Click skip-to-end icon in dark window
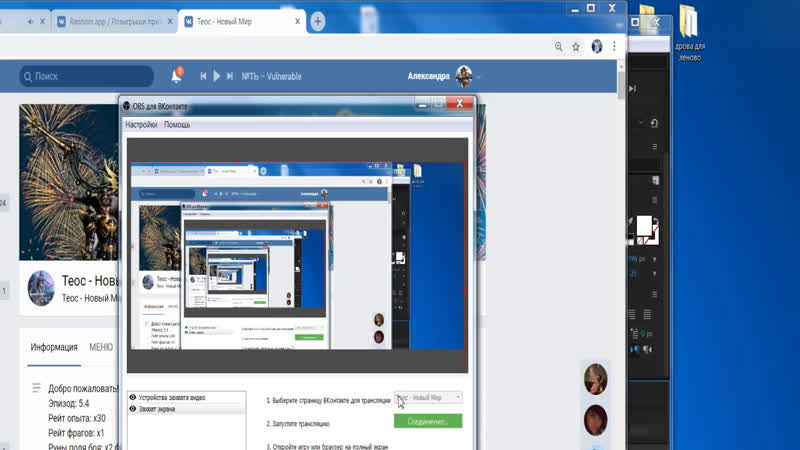The height and width of the screenshot is (450, 800). 633,89
